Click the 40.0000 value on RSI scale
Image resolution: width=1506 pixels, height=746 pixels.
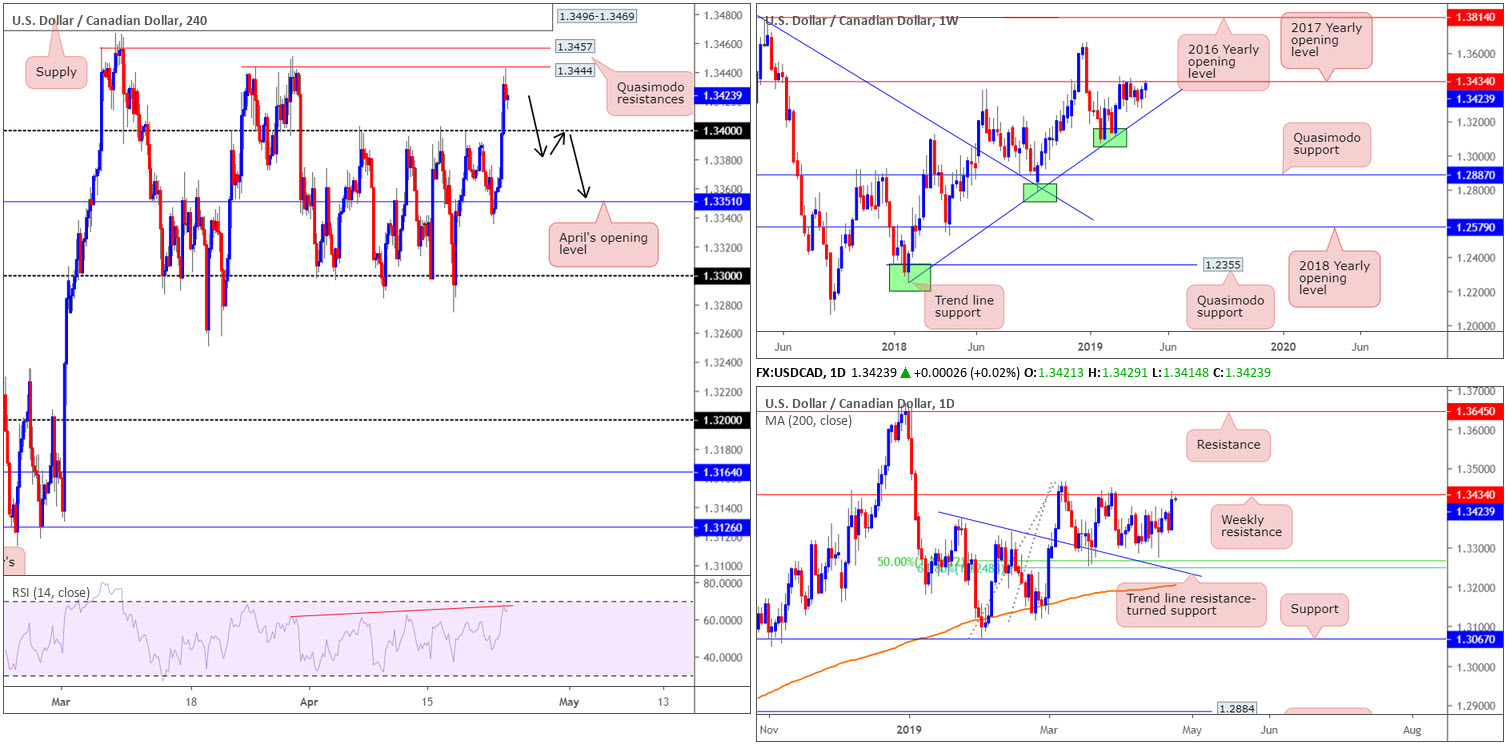[x=723, y=658]
